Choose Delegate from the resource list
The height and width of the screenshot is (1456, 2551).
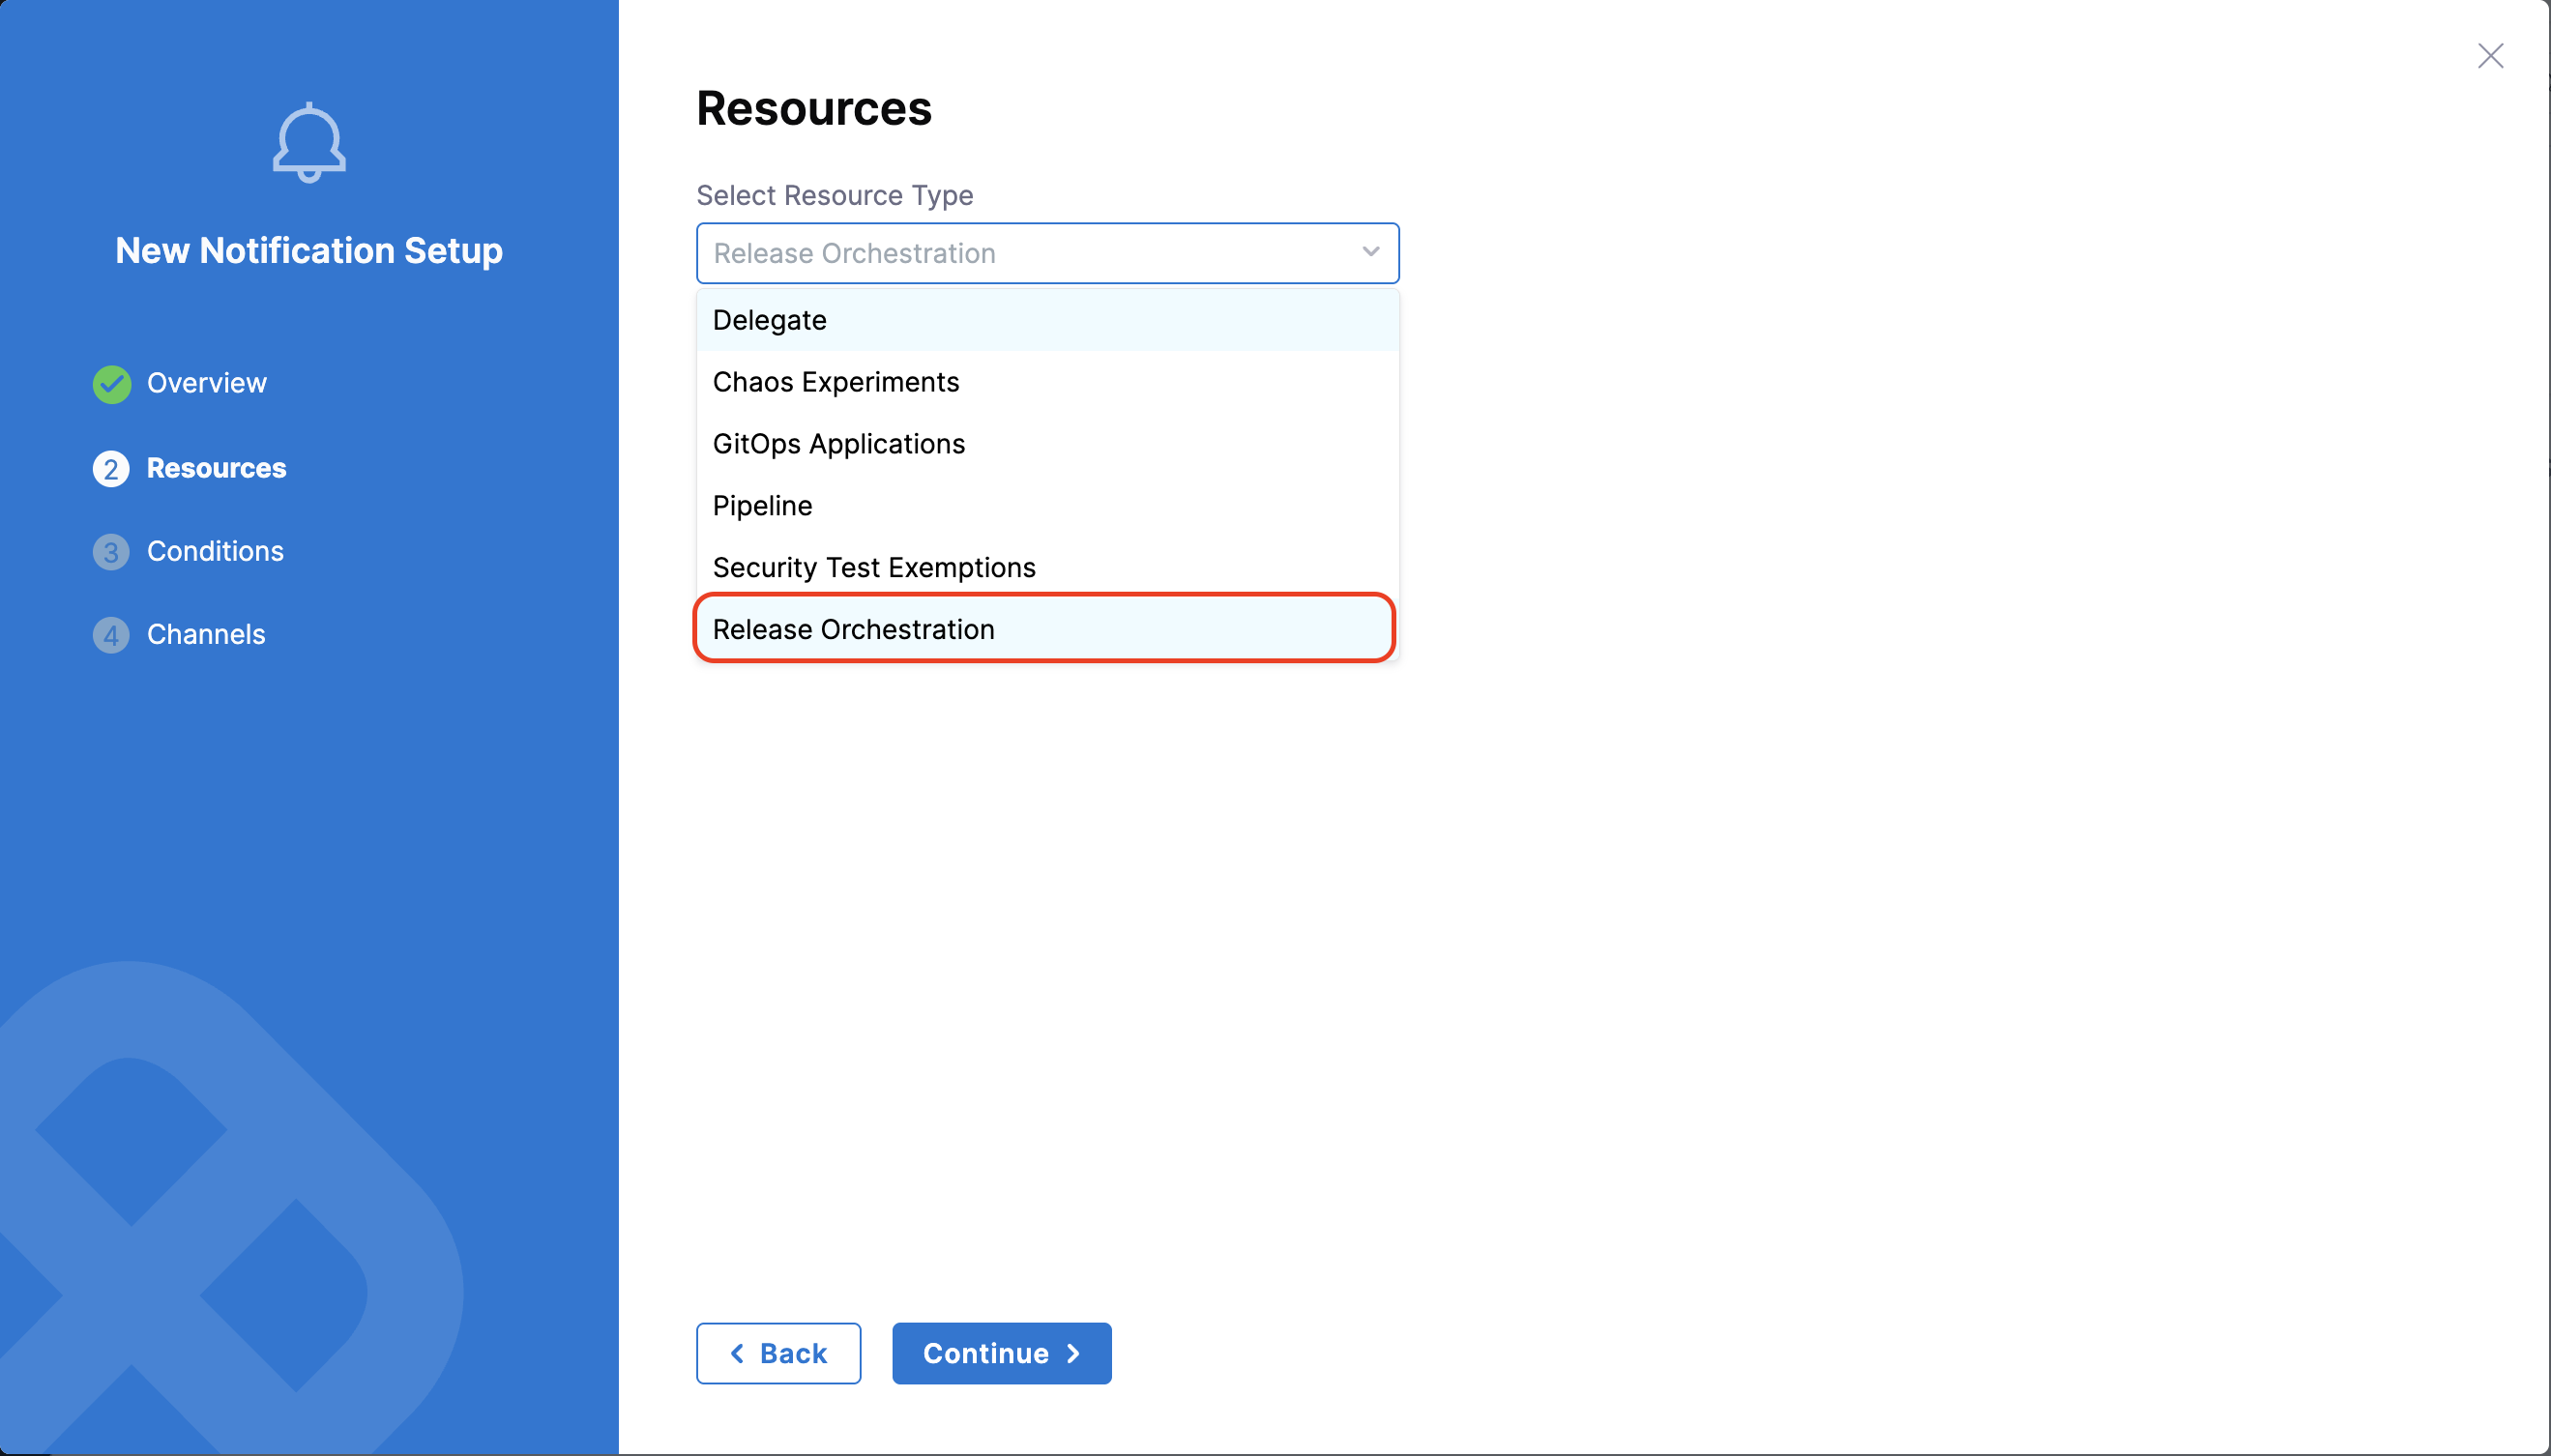1047,320
